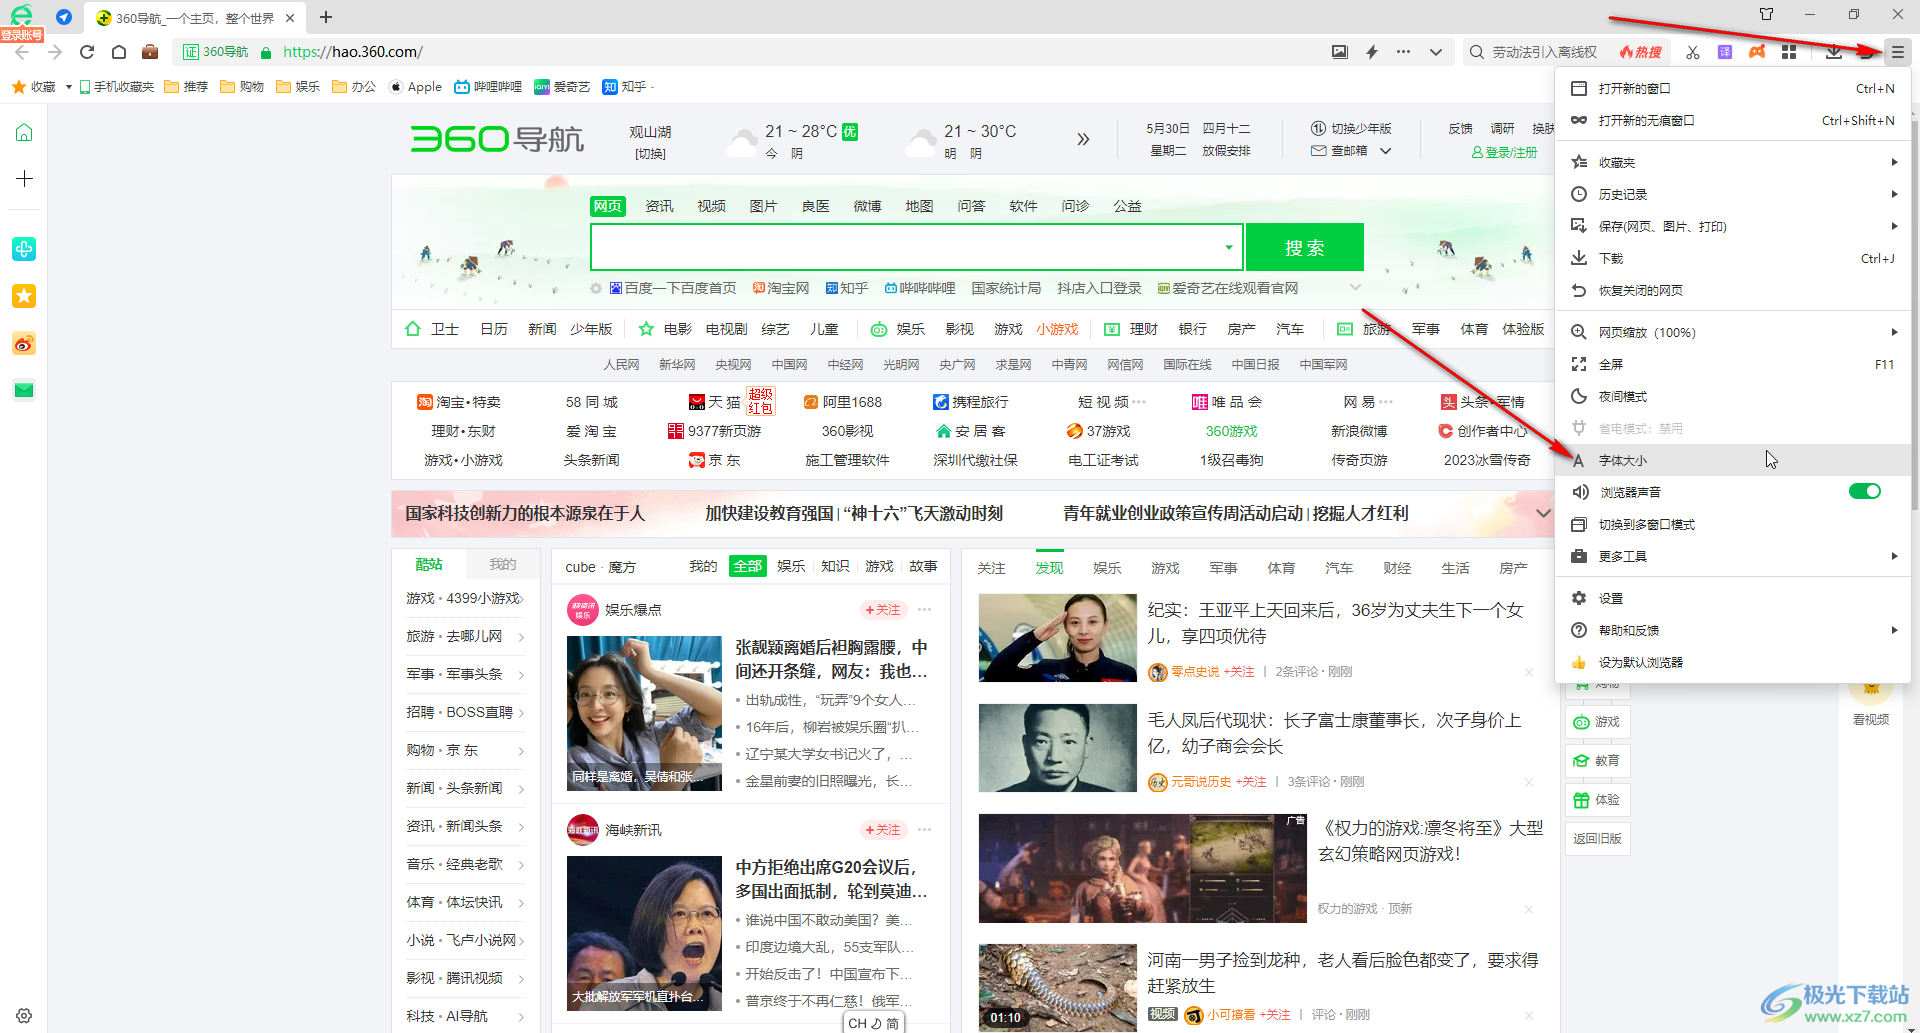1920x1033 pixels.
Task: Open 设置 from the menu
Action: coord(1733,598)
